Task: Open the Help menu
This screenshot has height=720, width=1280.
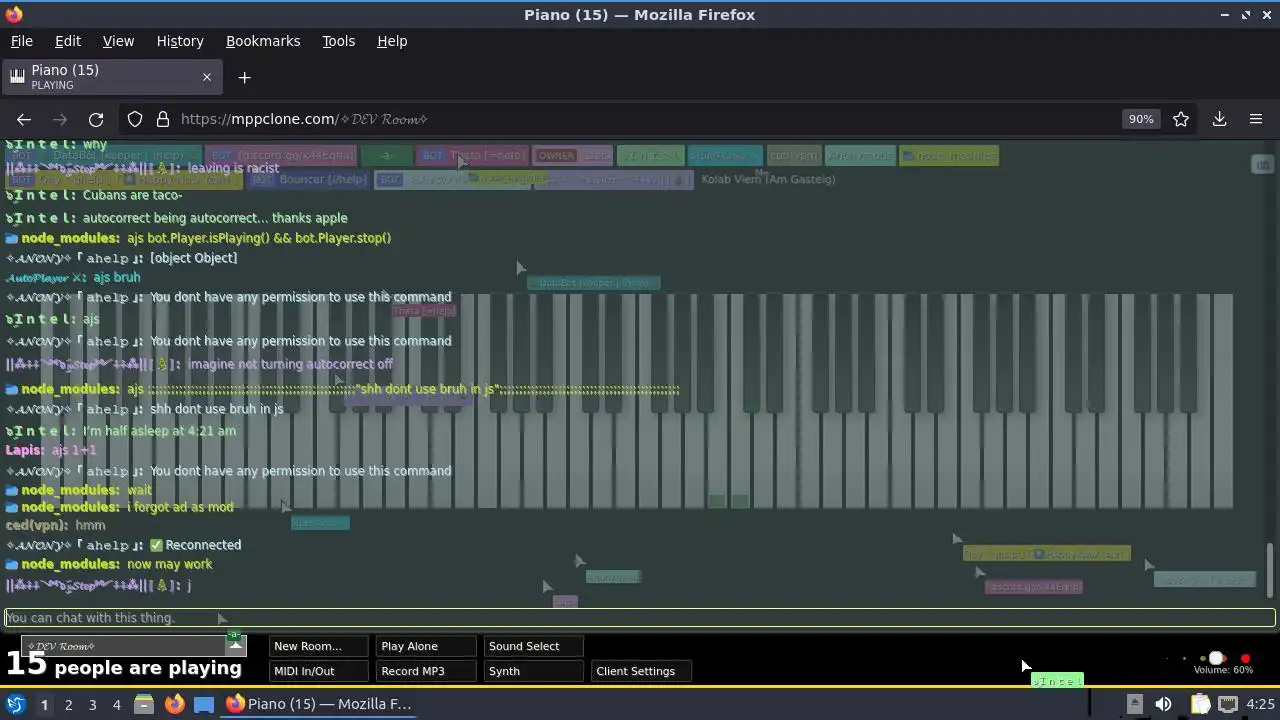Action: (x=392, y=41)
